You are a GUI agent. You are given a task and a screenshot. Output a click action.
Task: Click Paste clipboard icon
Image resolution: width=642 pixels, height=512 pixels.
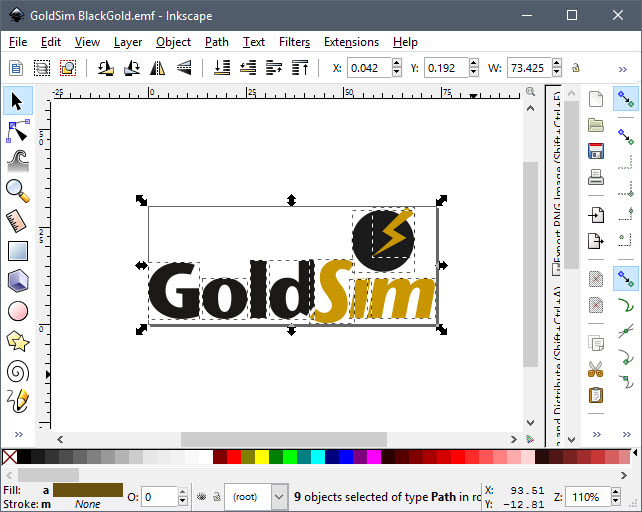coord(596,395)
